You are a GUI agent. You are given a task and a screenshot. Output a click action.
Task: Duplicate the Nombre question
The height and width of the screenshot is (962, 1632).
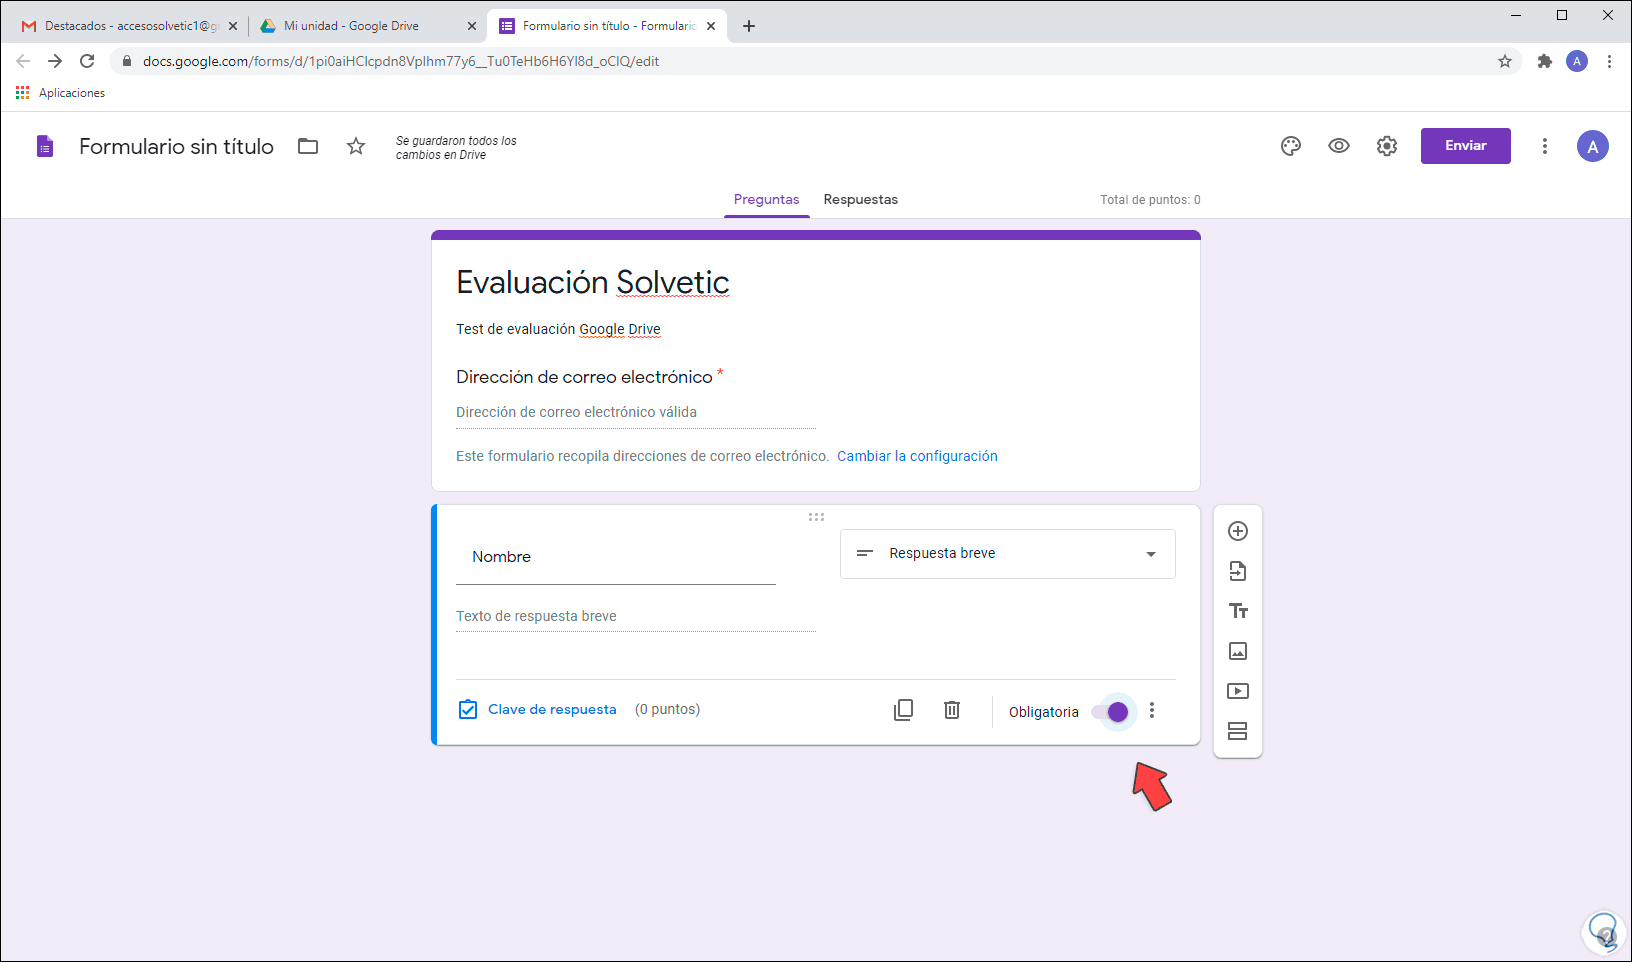coord(903,710)
